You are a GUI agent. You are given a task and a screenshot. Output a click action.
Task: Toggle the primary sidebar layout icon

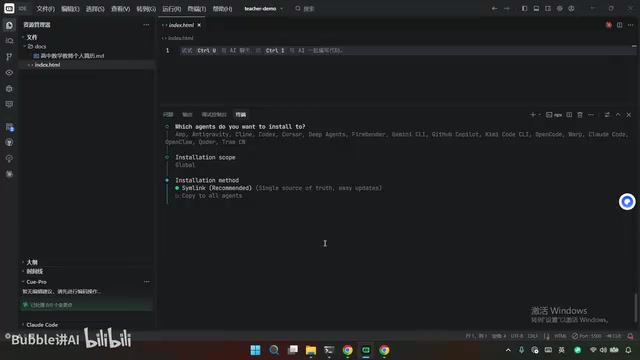coord(524,9)
